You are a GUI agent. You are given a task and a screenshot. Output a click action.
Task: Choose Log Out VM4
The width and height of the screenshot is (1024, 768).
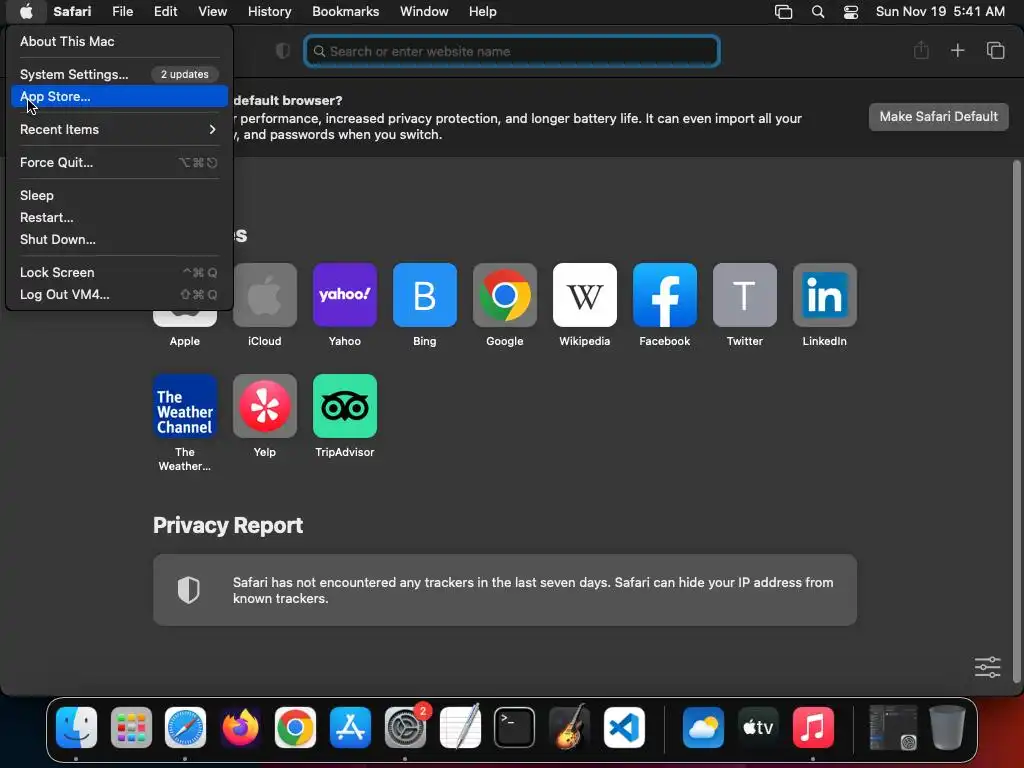pos(119,294)
